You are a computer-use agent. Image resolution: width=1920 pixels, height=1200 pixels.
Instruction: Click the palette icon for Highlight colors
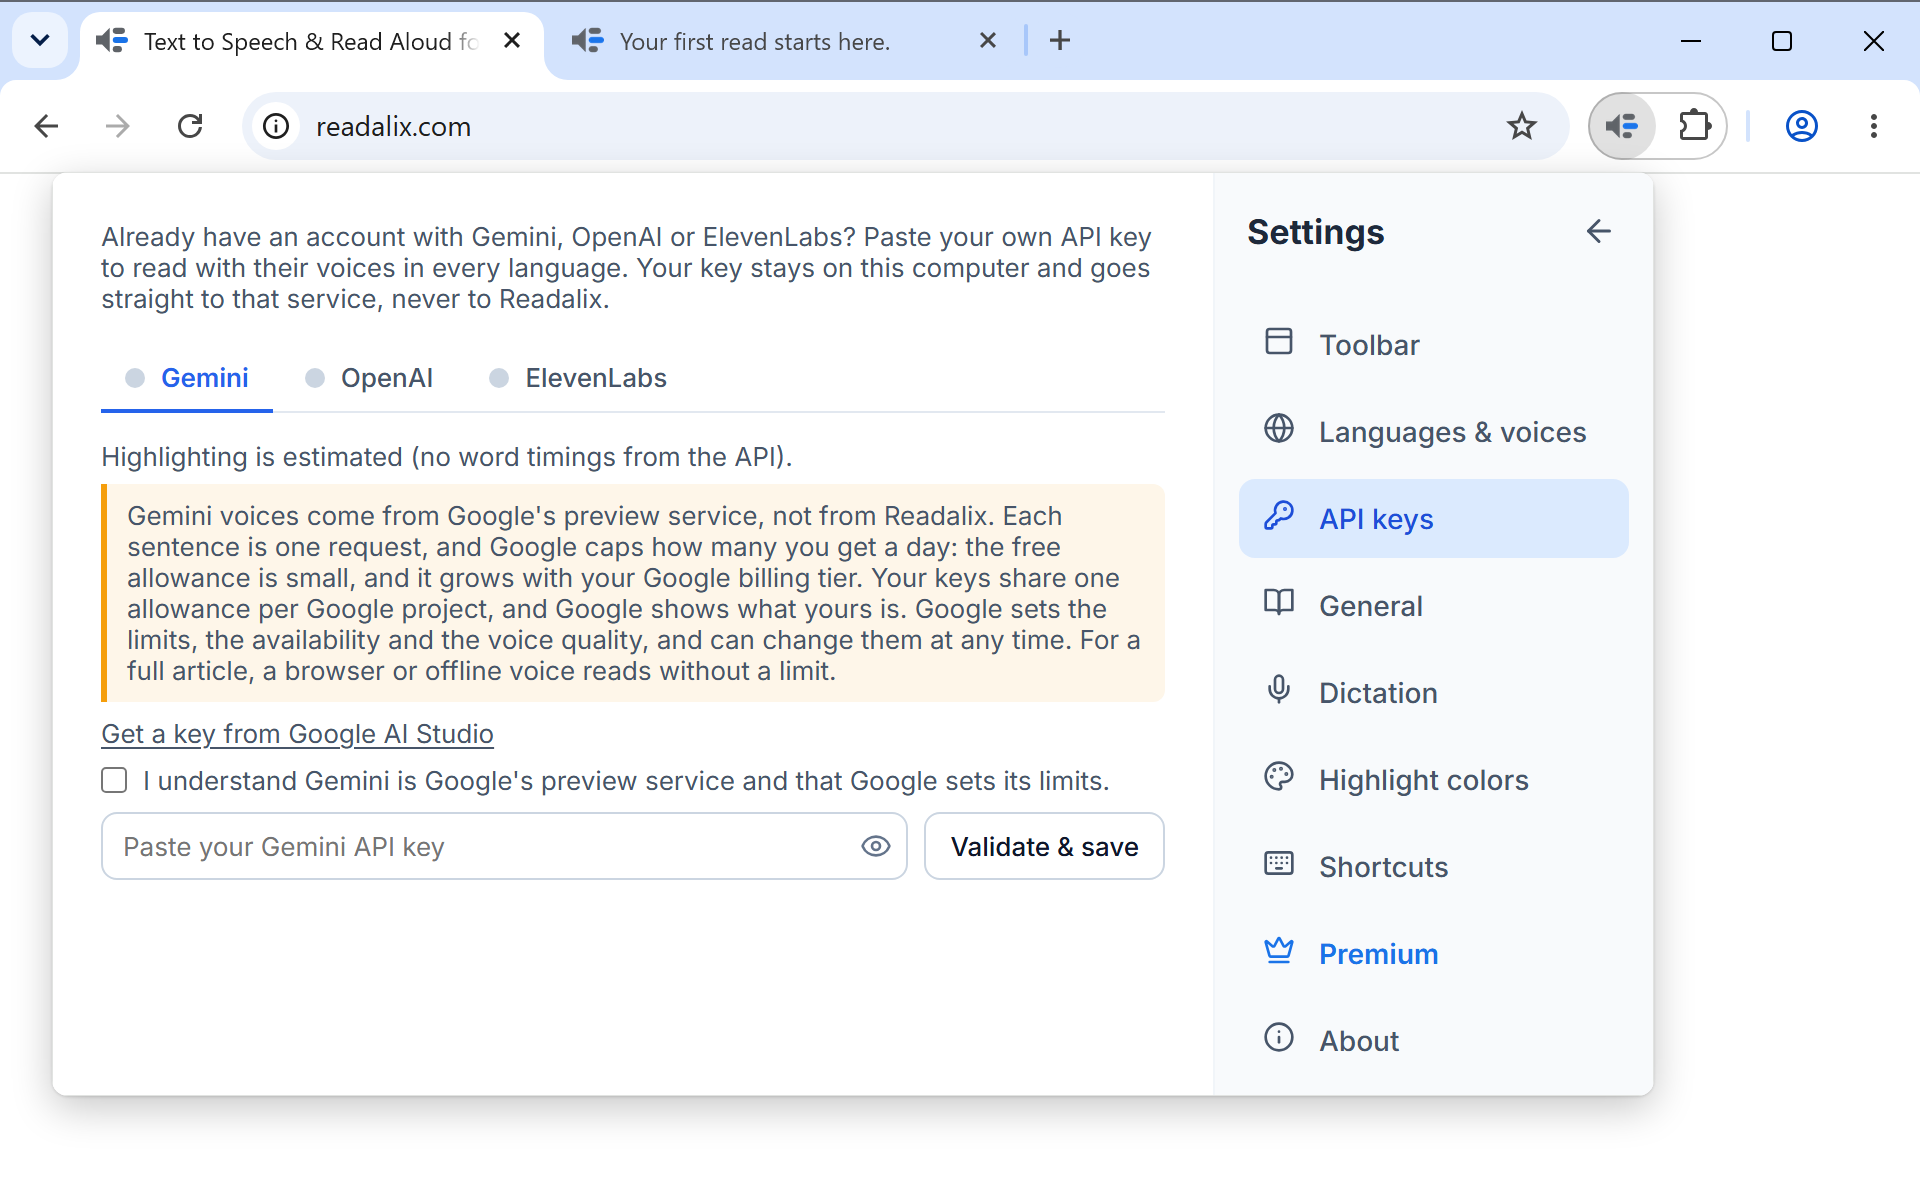click(x=1279, y=777)
